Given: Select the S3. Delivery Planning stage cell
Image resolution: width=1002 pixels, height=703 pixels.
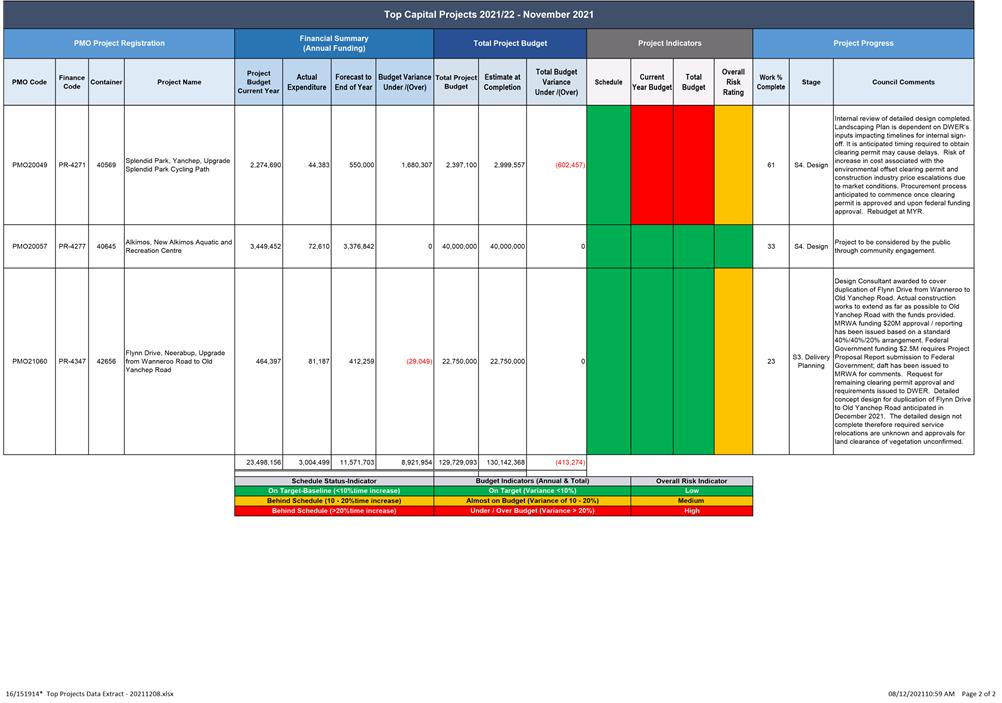Looking at the screenshot, I should (810, 361).
